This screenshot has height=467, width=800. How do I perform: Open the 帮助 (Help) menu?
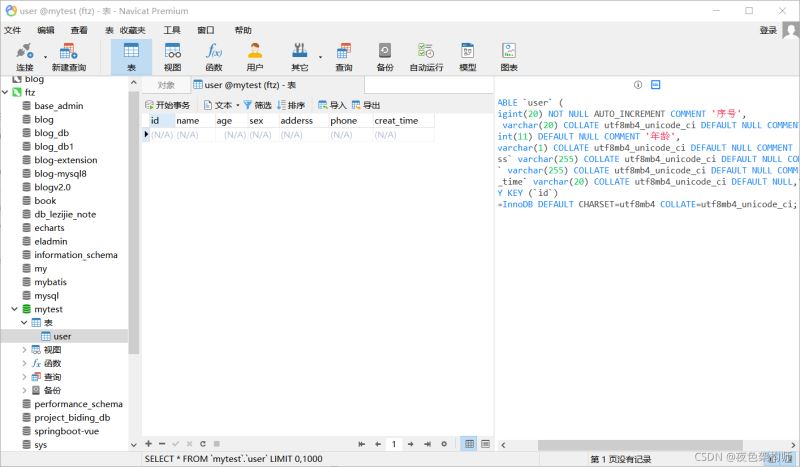[x=243, y=30]
